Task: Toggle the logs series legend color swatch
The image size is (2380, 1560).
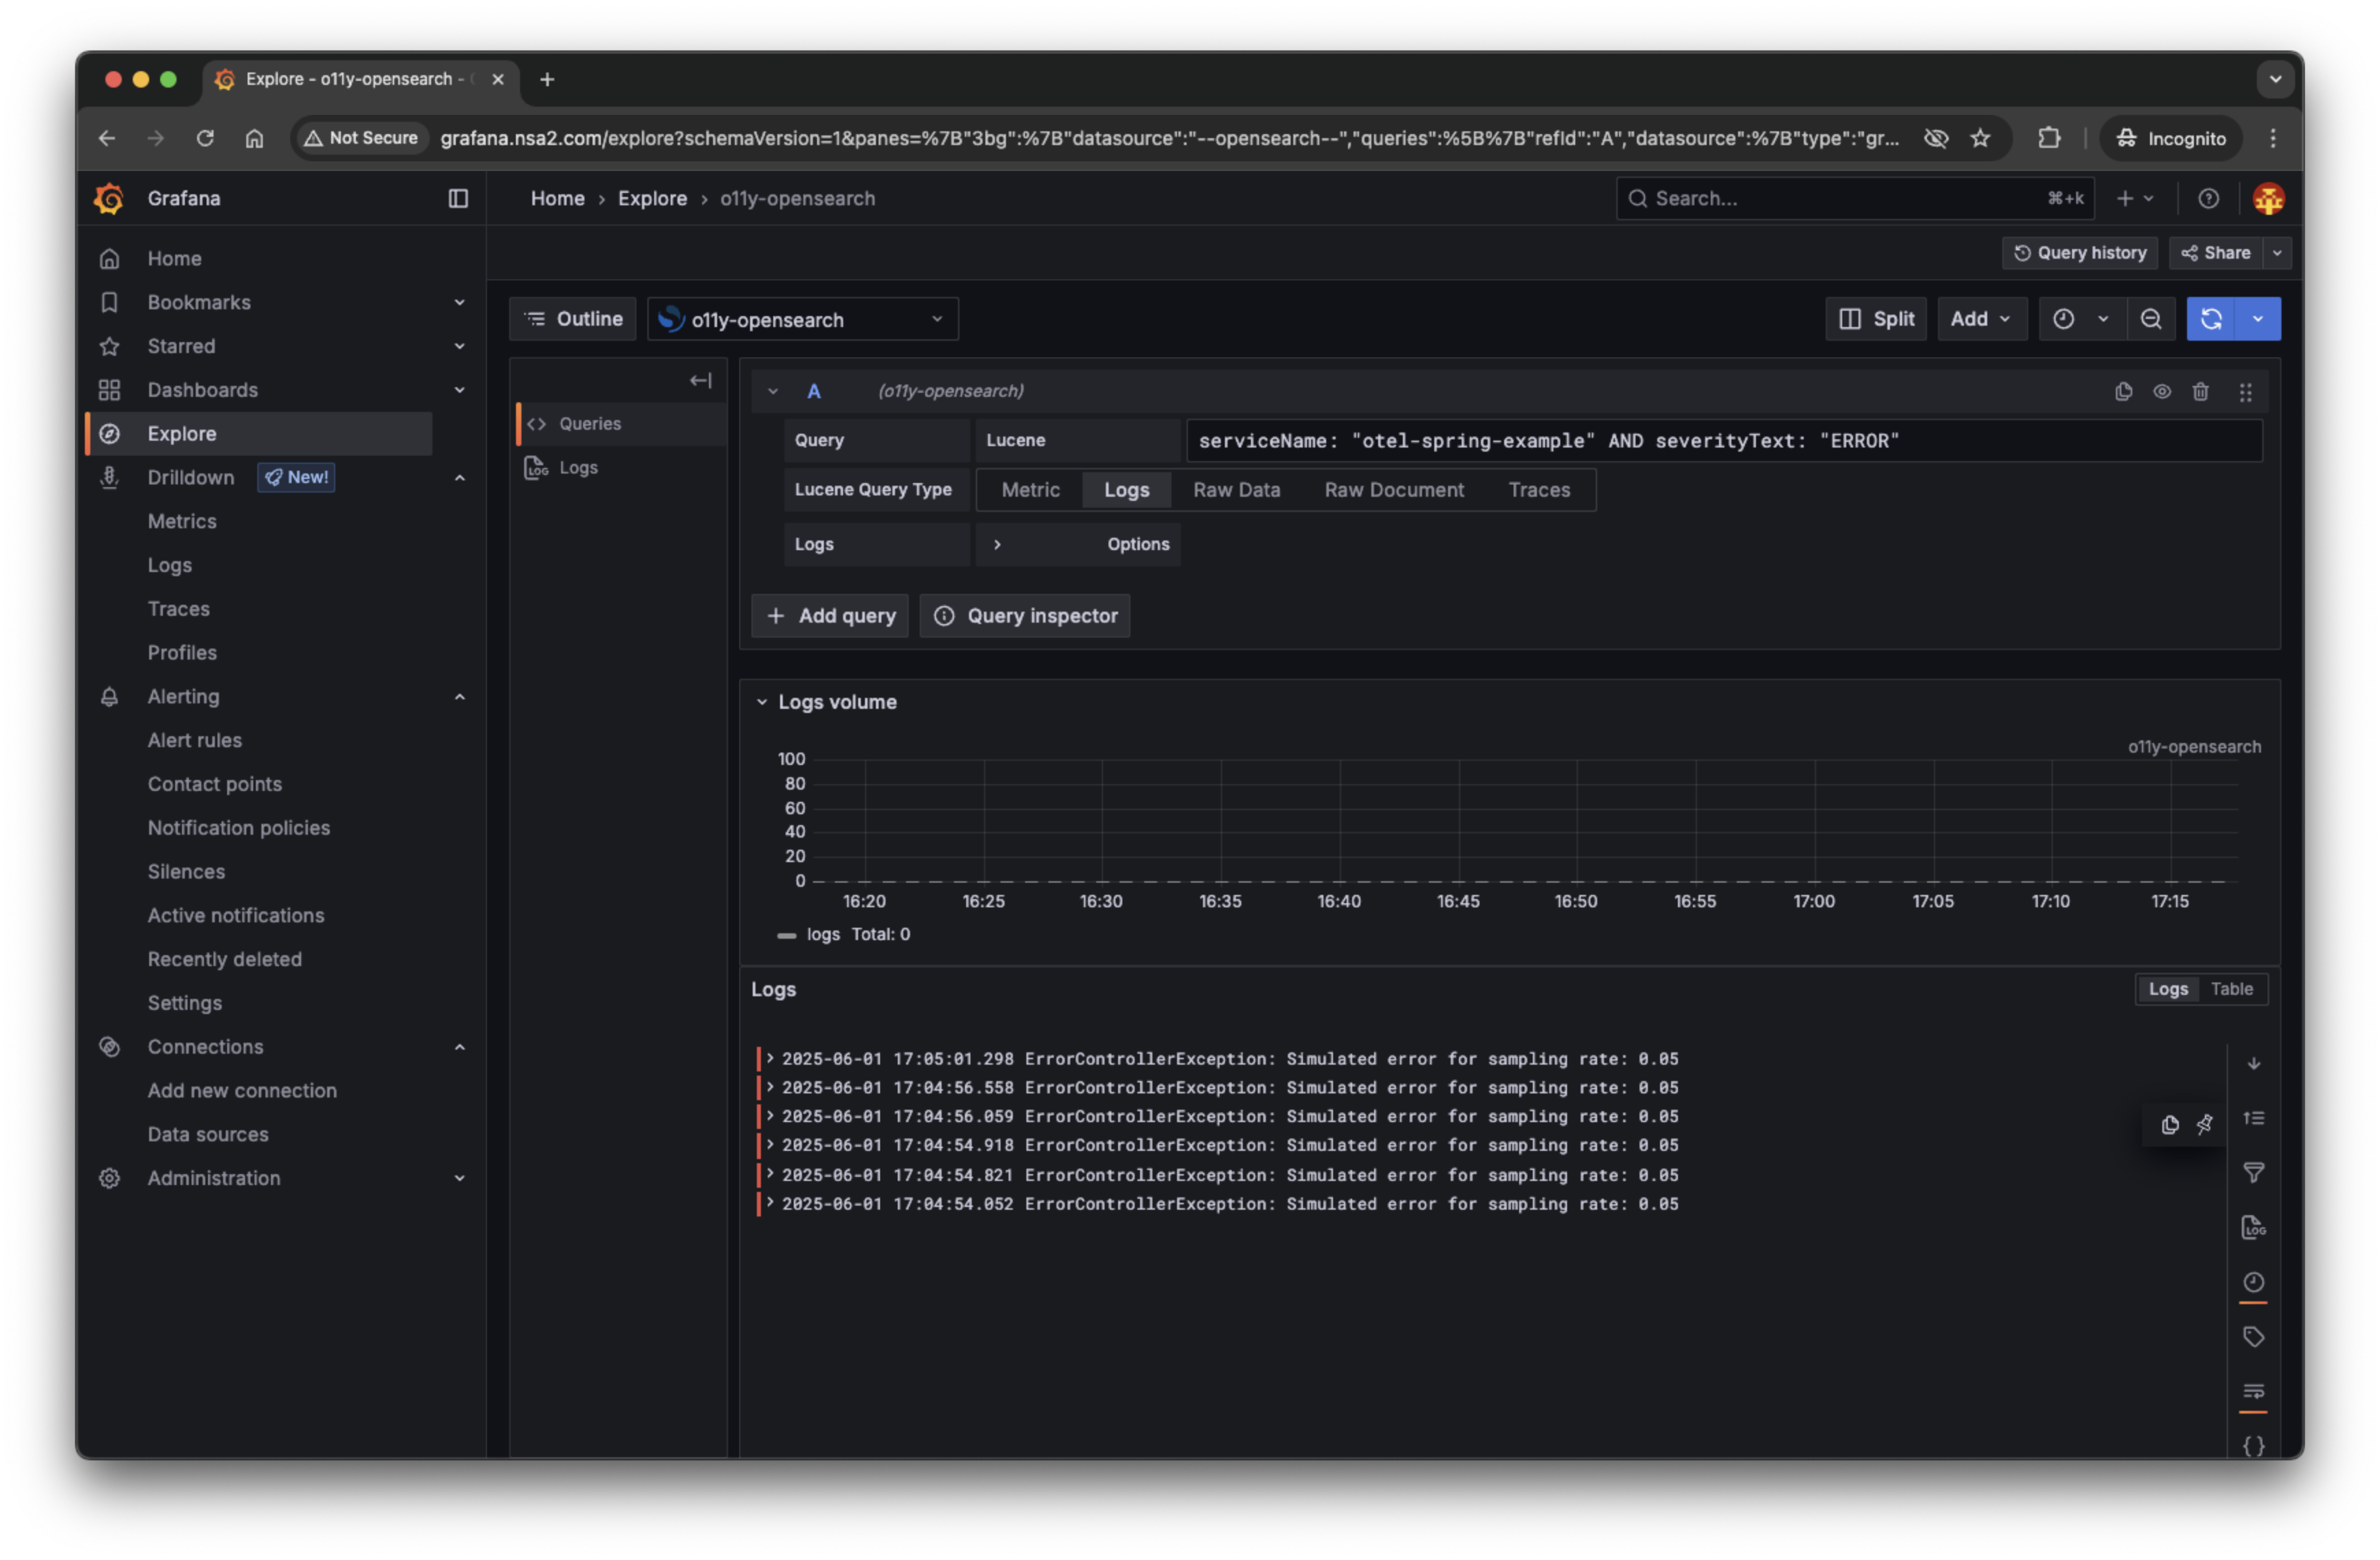Action: click(786, 936)
